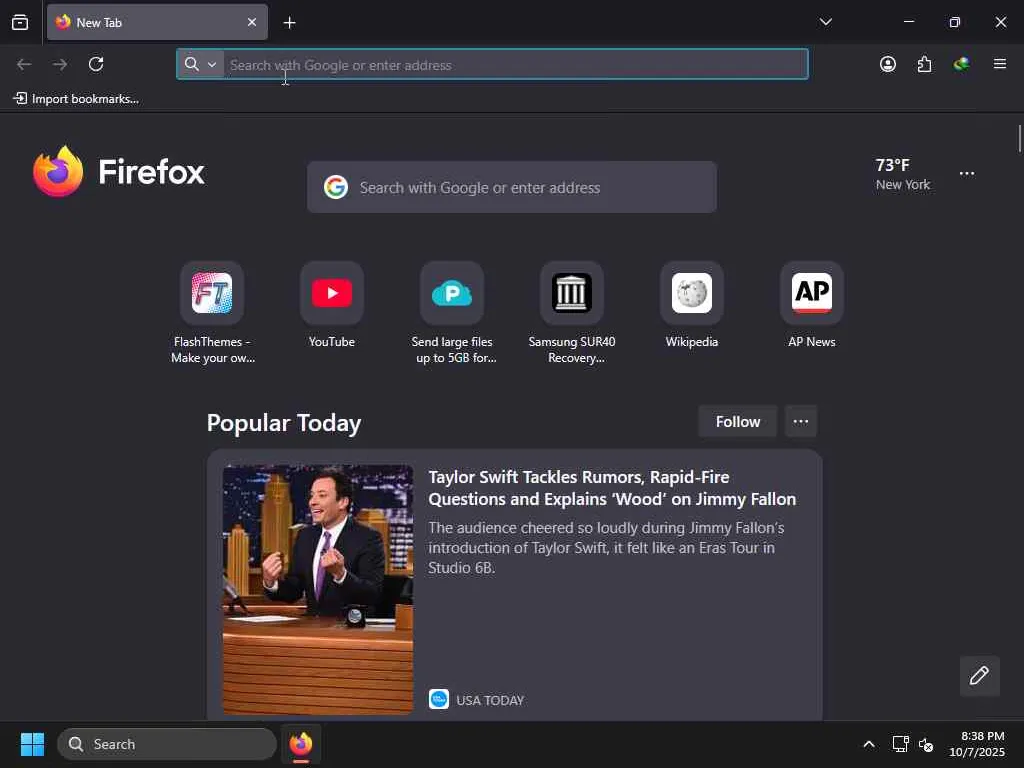Click the article summary about Studio 6B
This screenshot has width=1024, height=768.
click(x=606, y=547)
